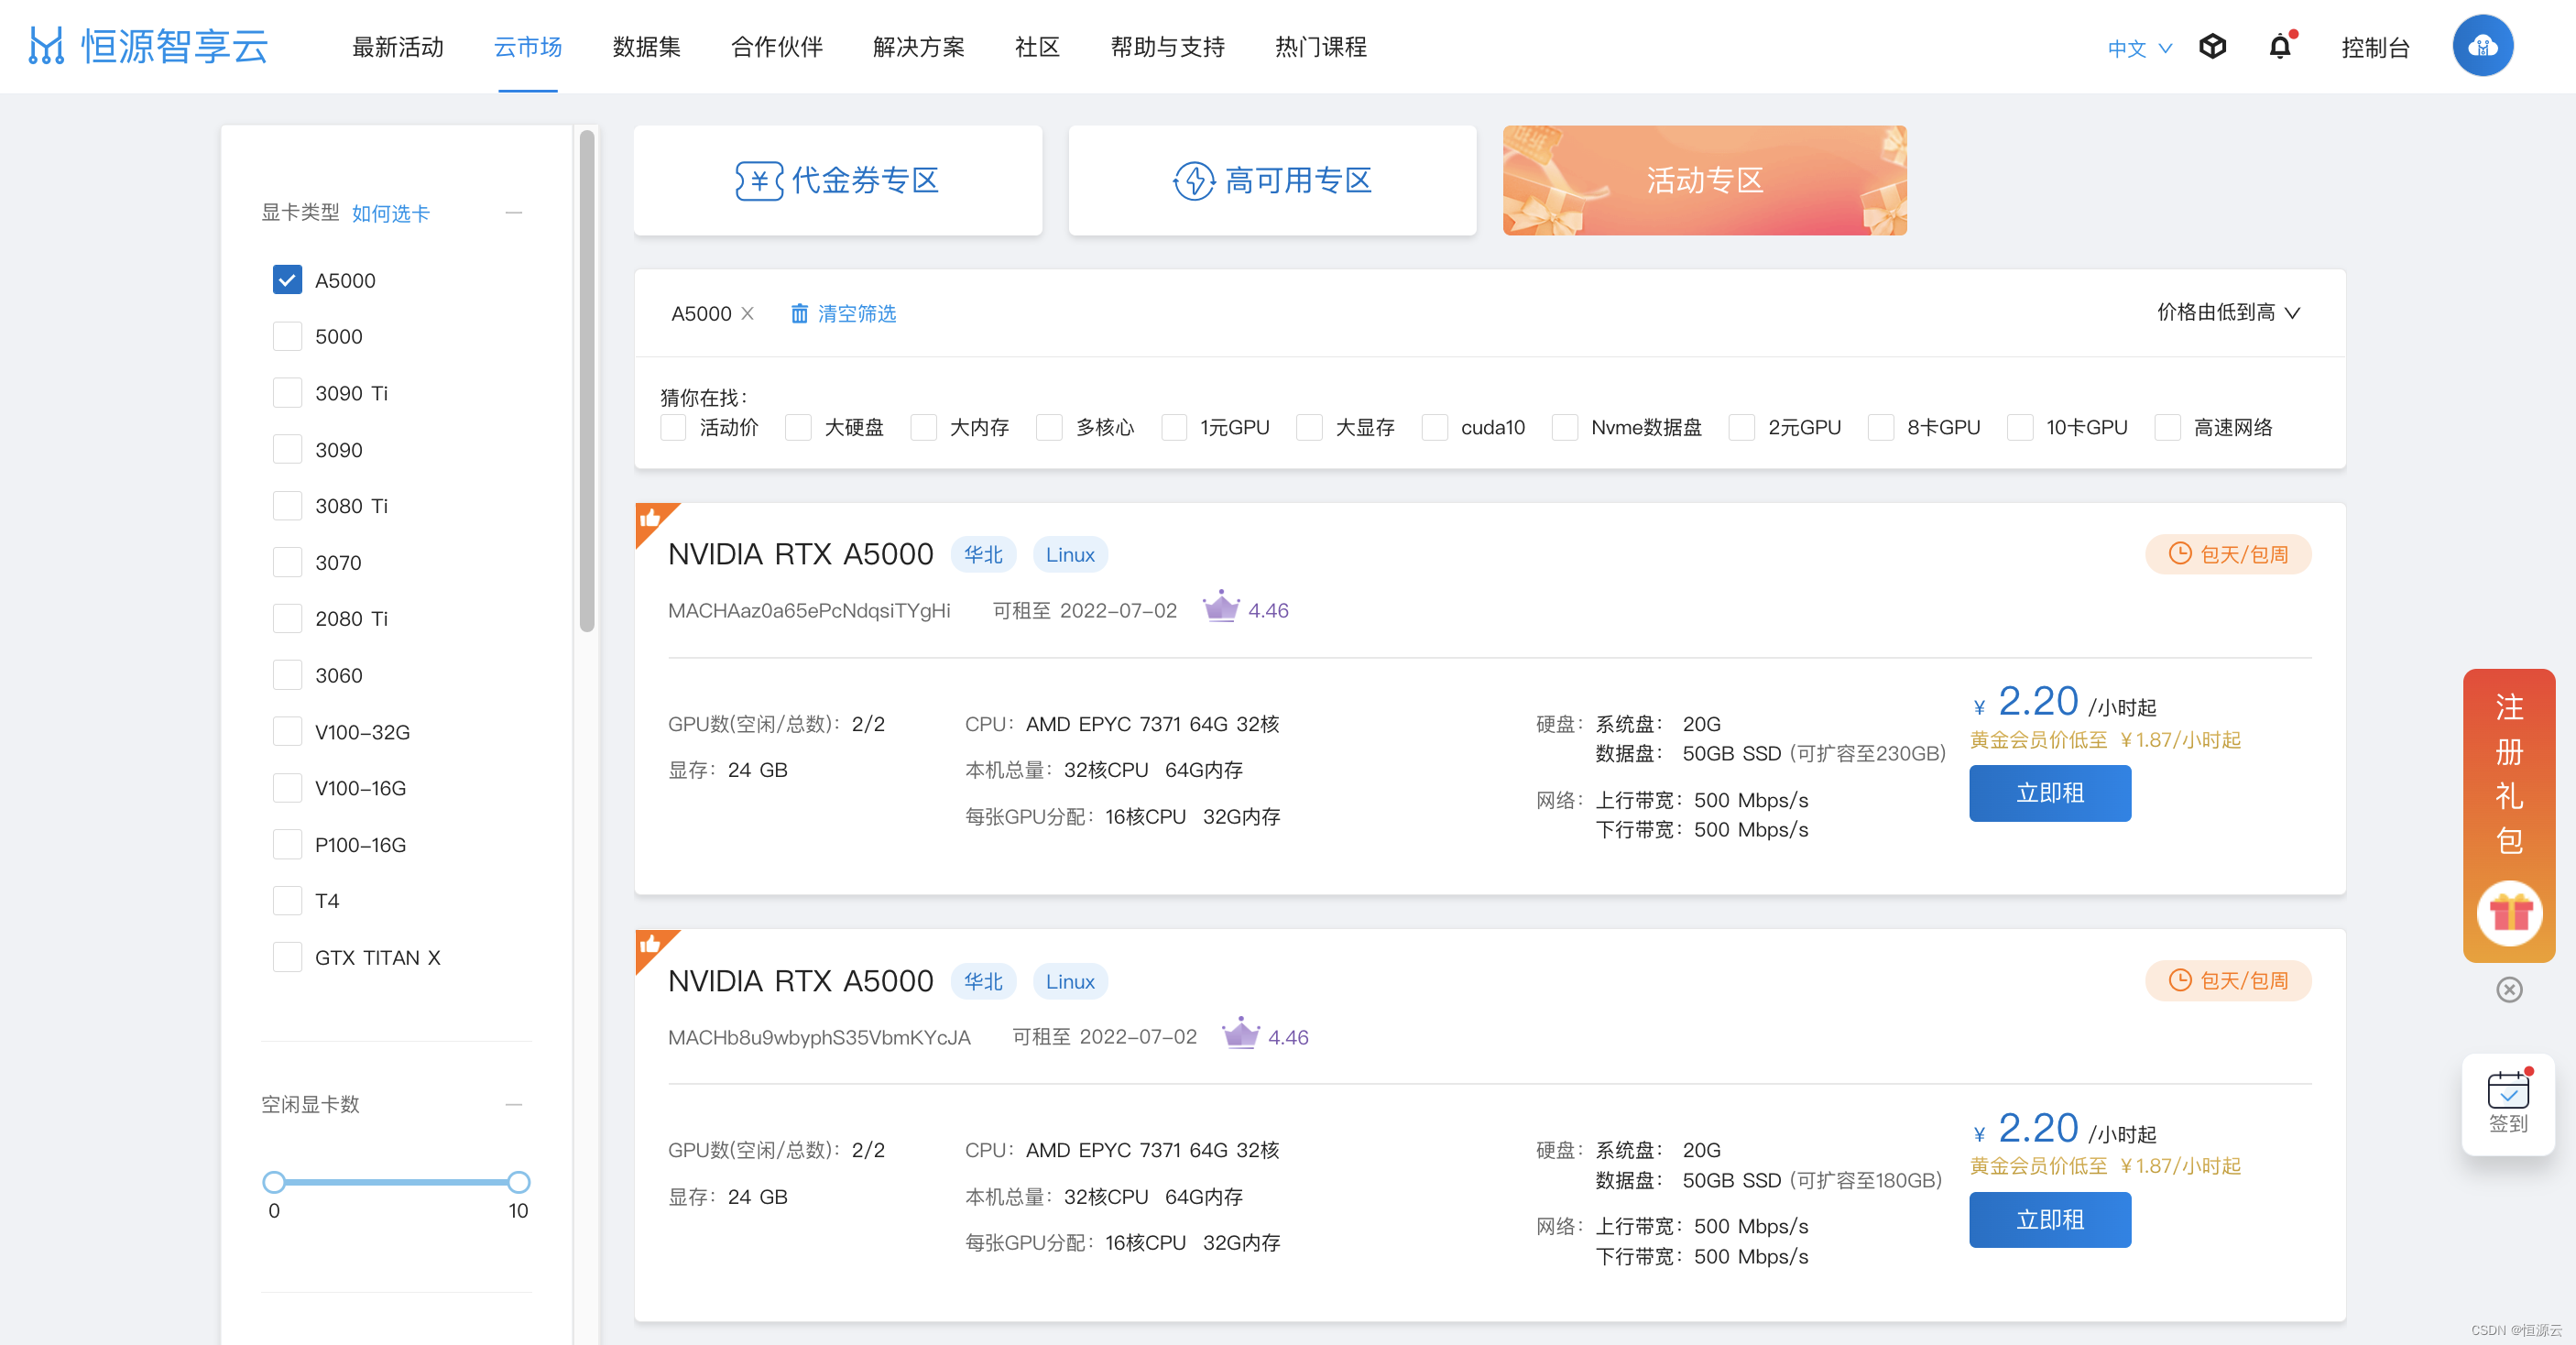Click the 3D cube icon in header
This screenshot has height=1345, width=2576.
click(2212, 47)
